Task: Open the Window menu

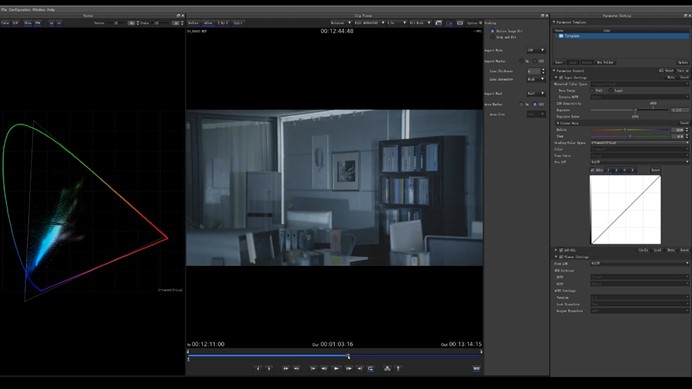Action: click(x=38, y=9)
